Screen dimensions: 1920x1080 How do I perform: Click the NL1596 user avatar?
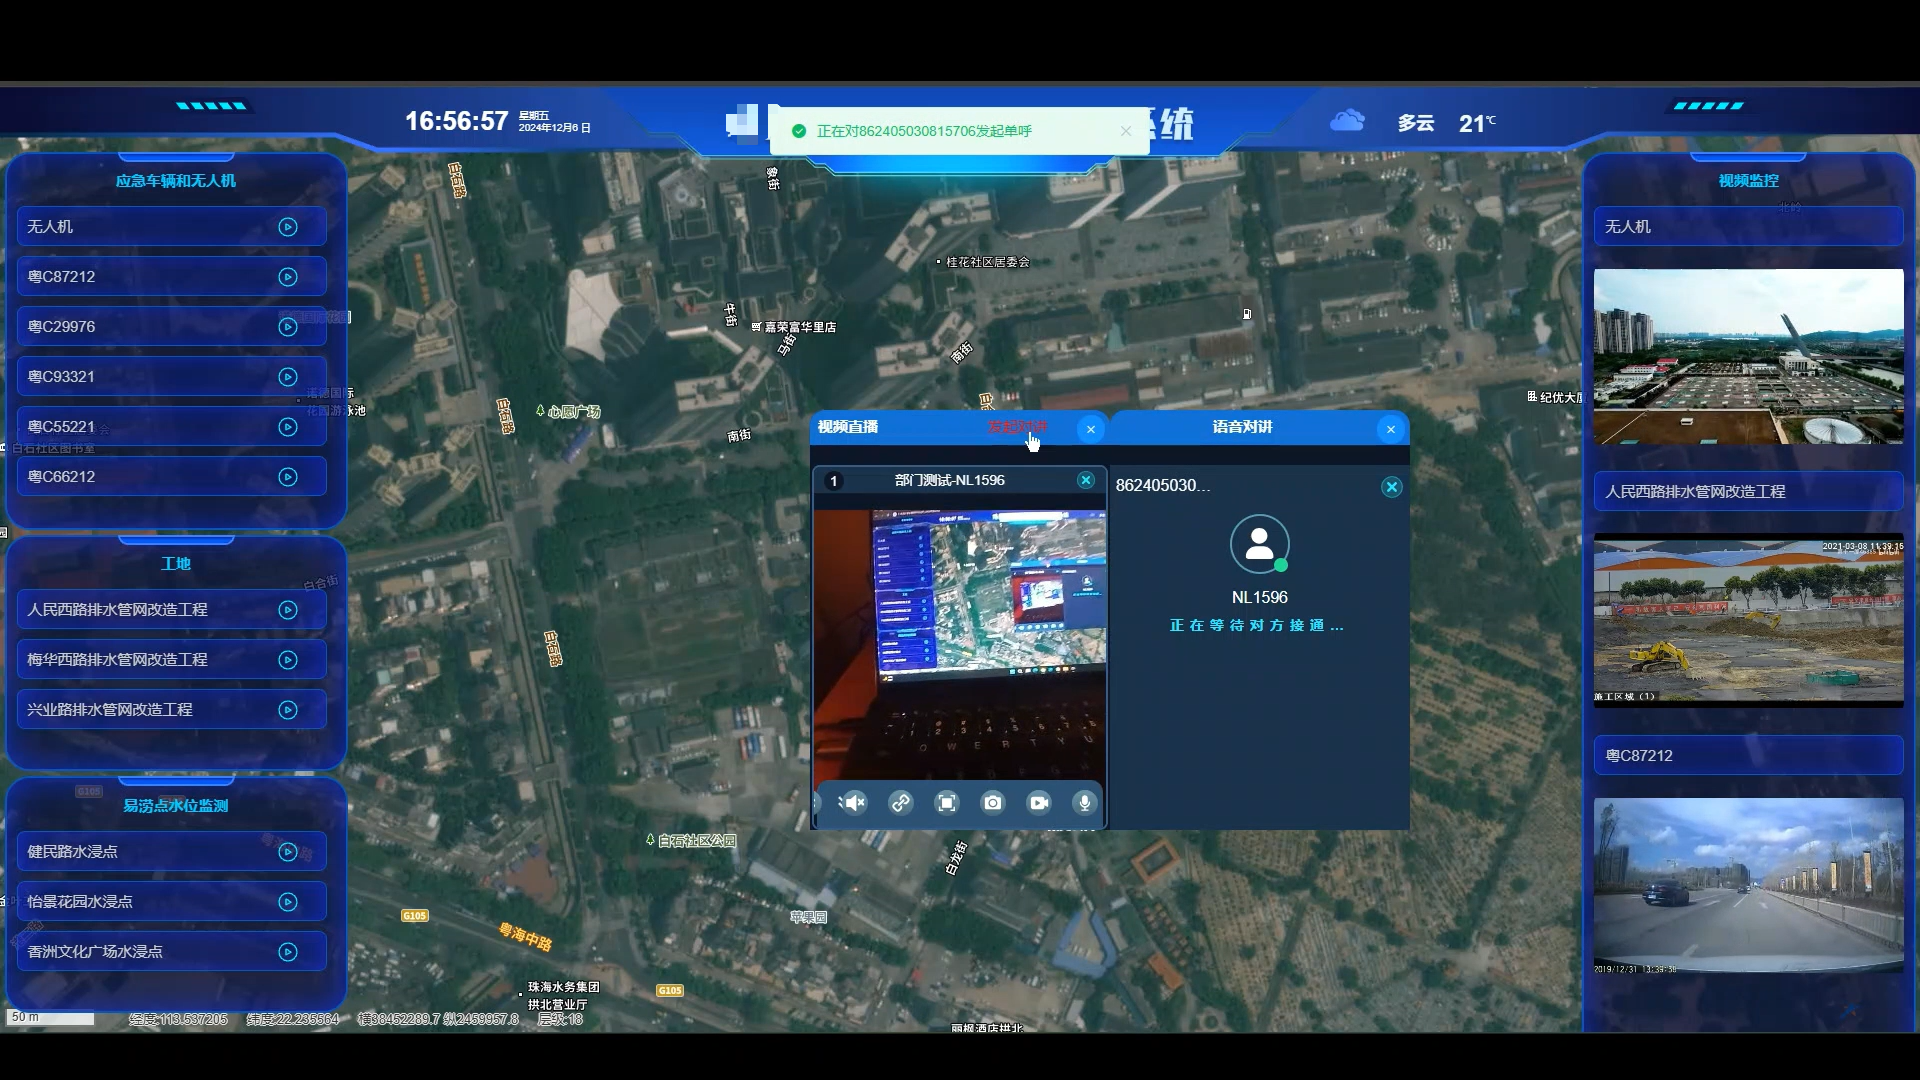point(1260,544)
